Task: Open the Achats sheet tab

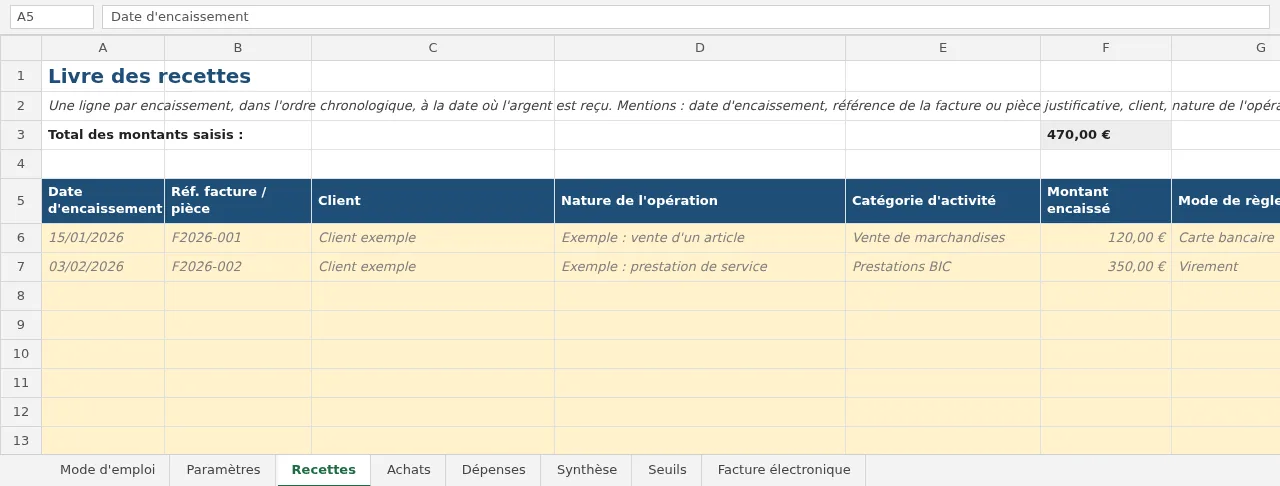Action: 408,470
